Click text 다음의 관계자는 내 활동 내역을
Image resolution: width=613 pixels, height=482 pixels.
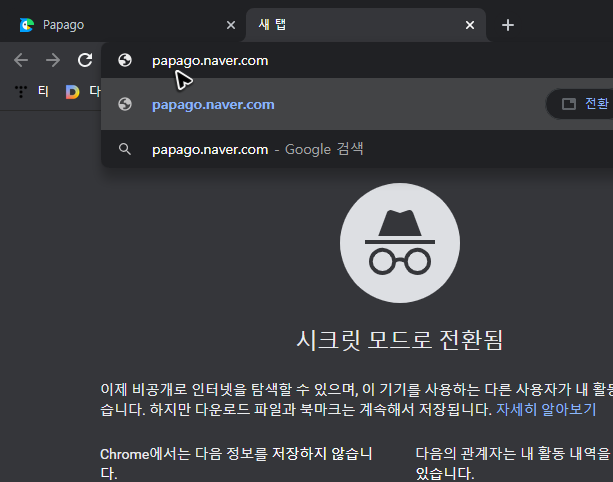[x=513, y=453]
